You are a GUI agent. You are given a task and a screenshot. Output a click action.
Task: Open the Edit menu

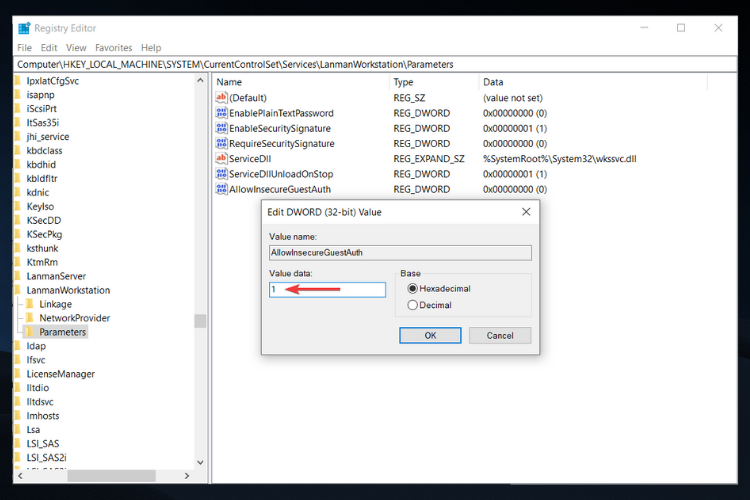(x=49, y=48)
